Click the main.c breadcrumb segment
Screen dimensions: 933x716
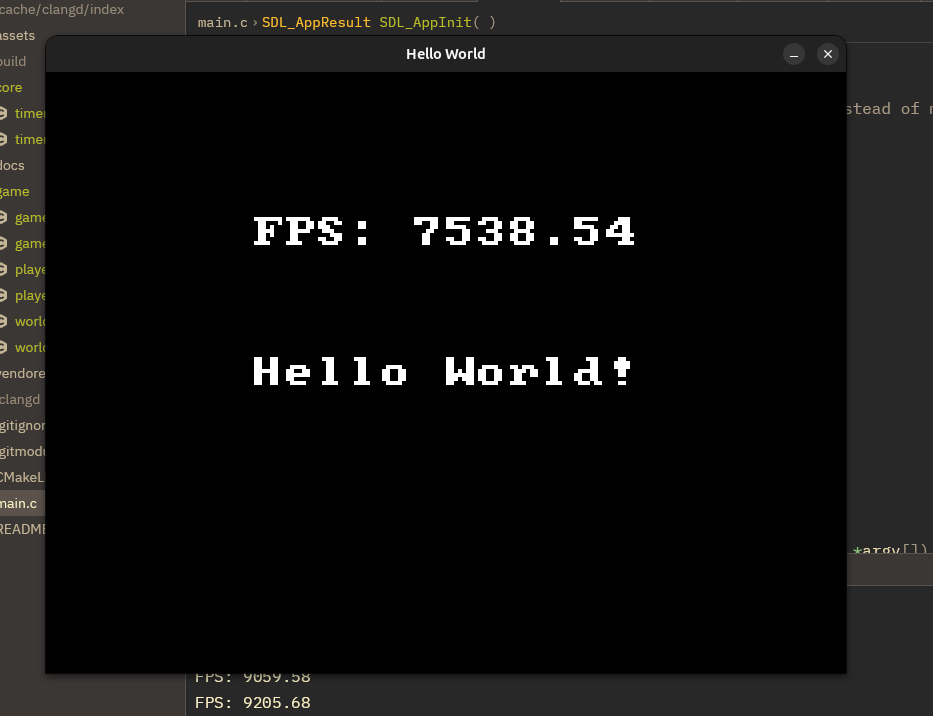tap(222, 22)
